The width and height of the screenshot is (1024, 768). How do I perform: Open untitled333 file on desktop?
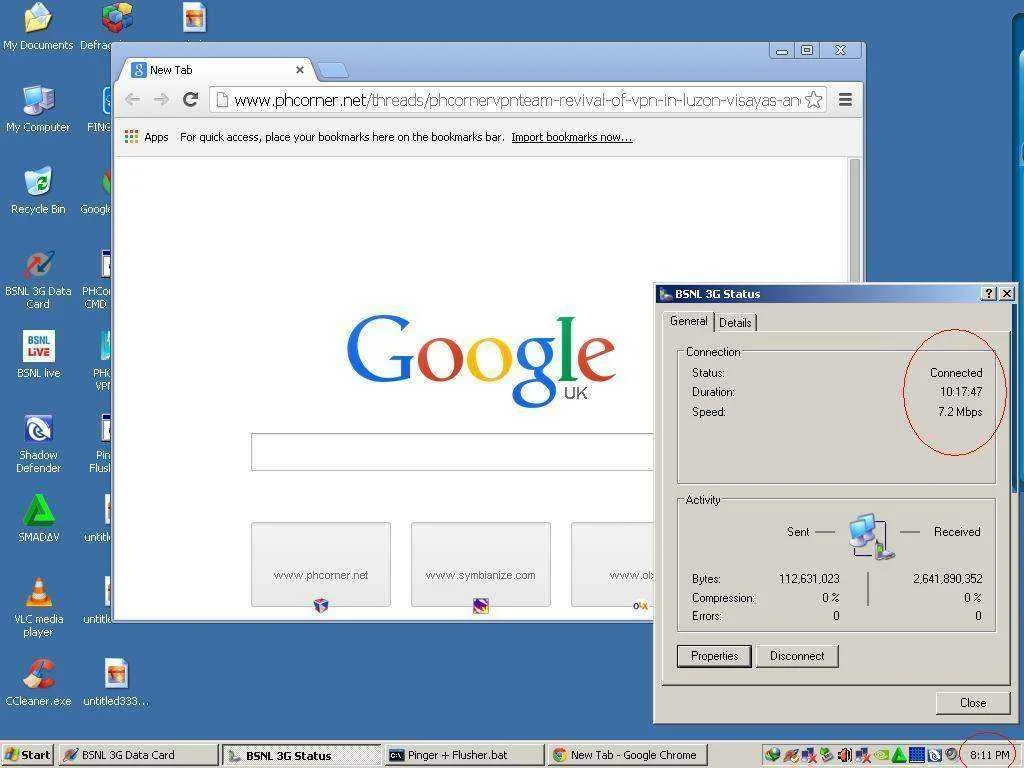[x=116, y=682]
